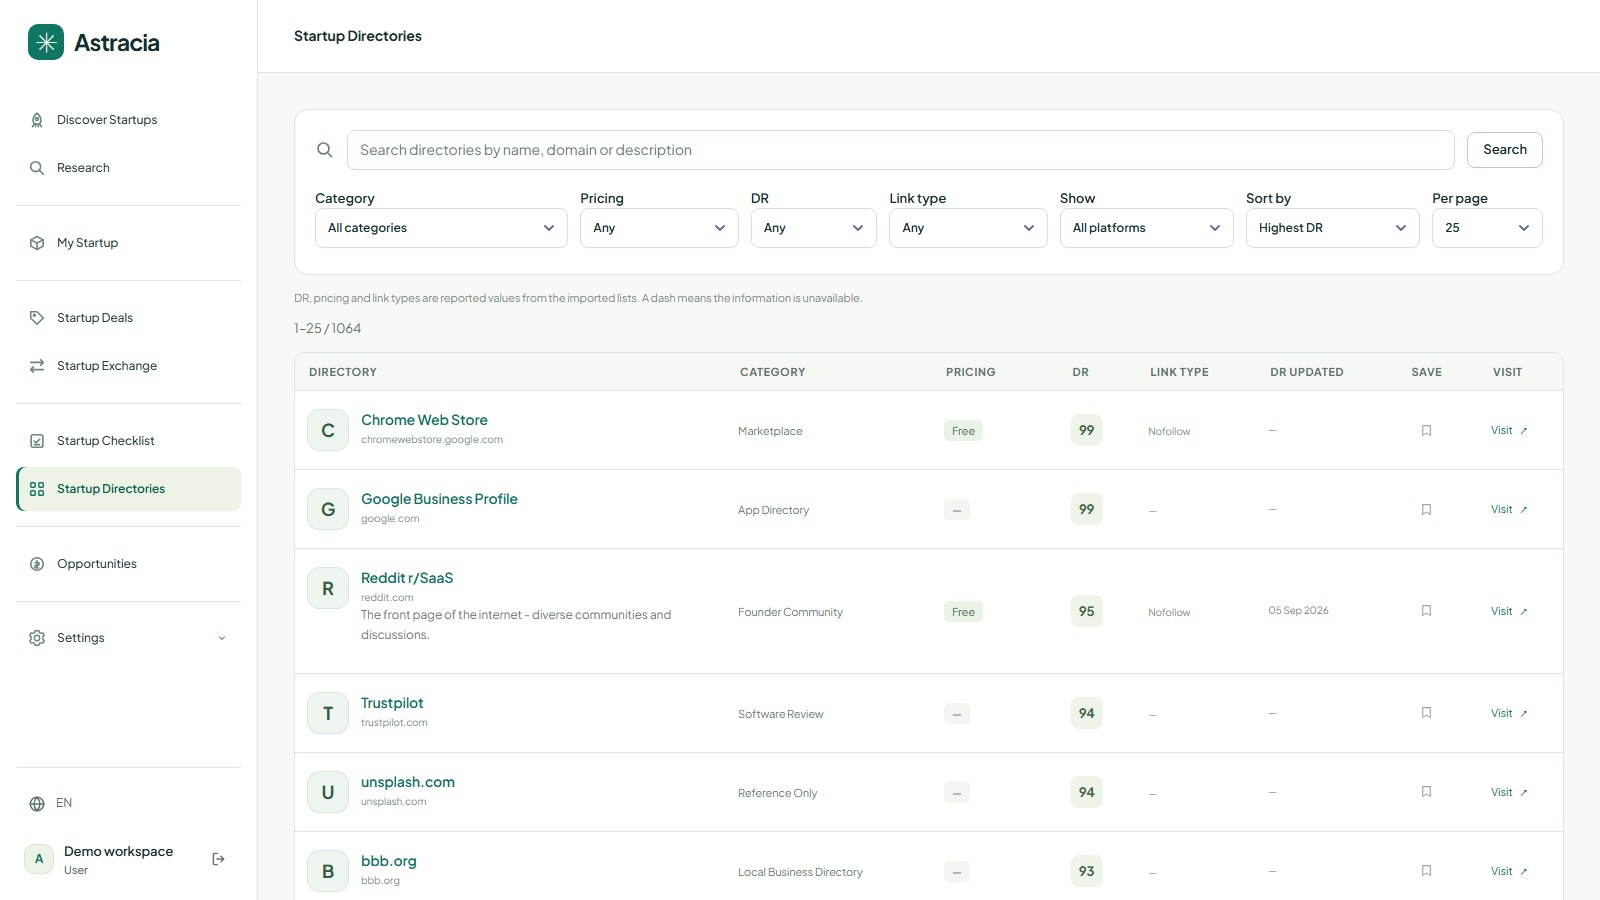Click the Settings gear icon
1600x900 pixels.
(x=37, y=638)
